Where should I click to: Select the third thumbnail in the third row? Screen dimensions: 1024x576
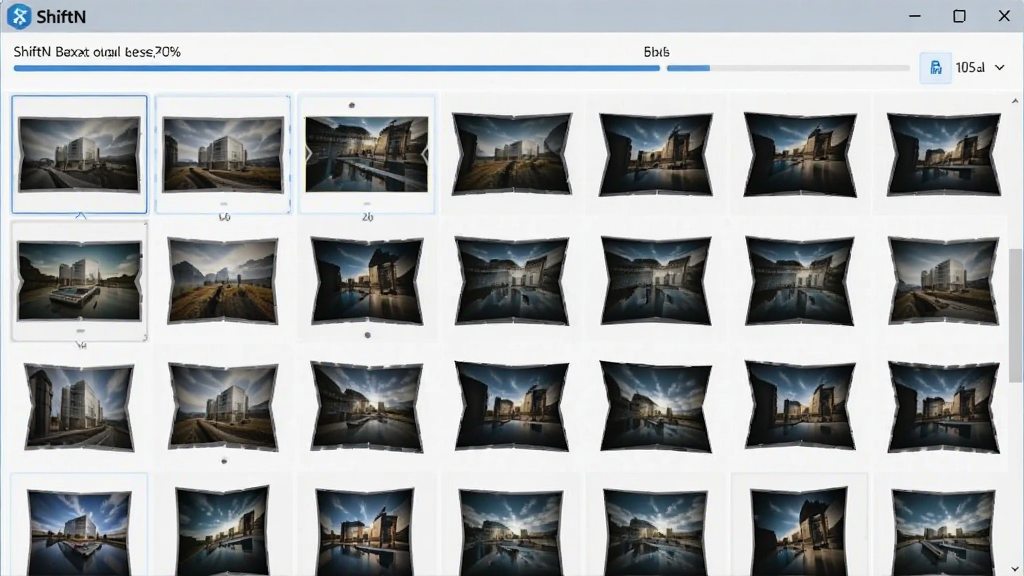point(367,407)
